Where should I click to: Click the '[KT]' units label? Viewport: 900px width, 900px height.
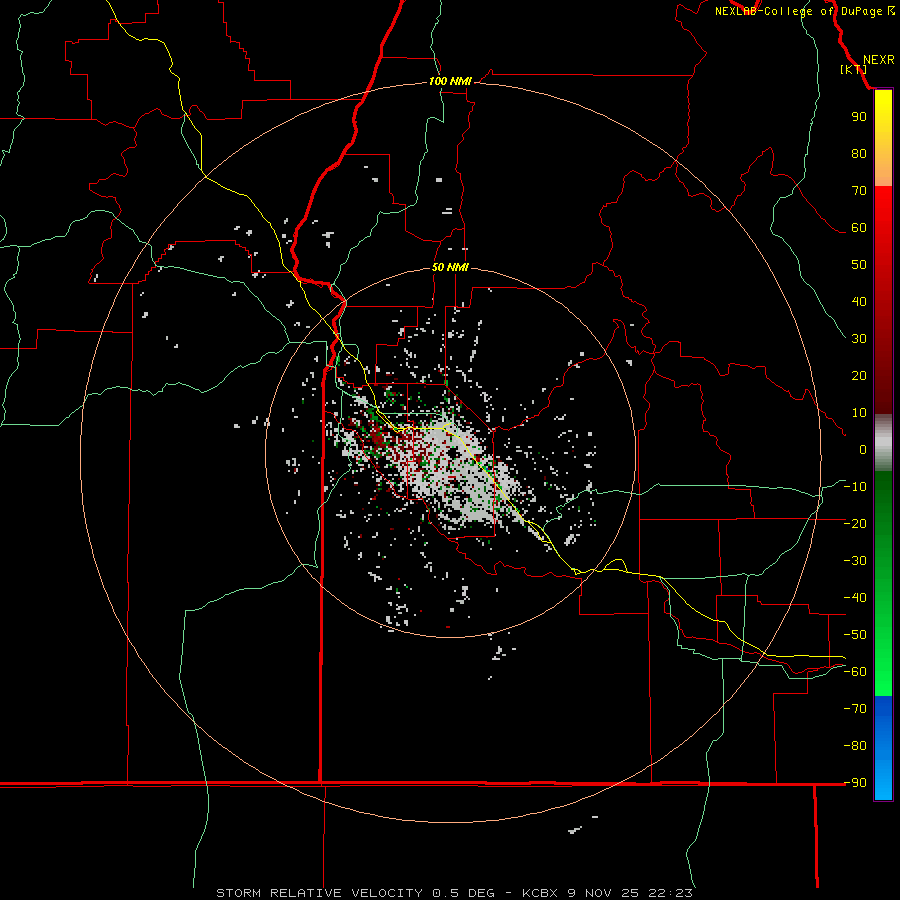click(x=854, y=69)
